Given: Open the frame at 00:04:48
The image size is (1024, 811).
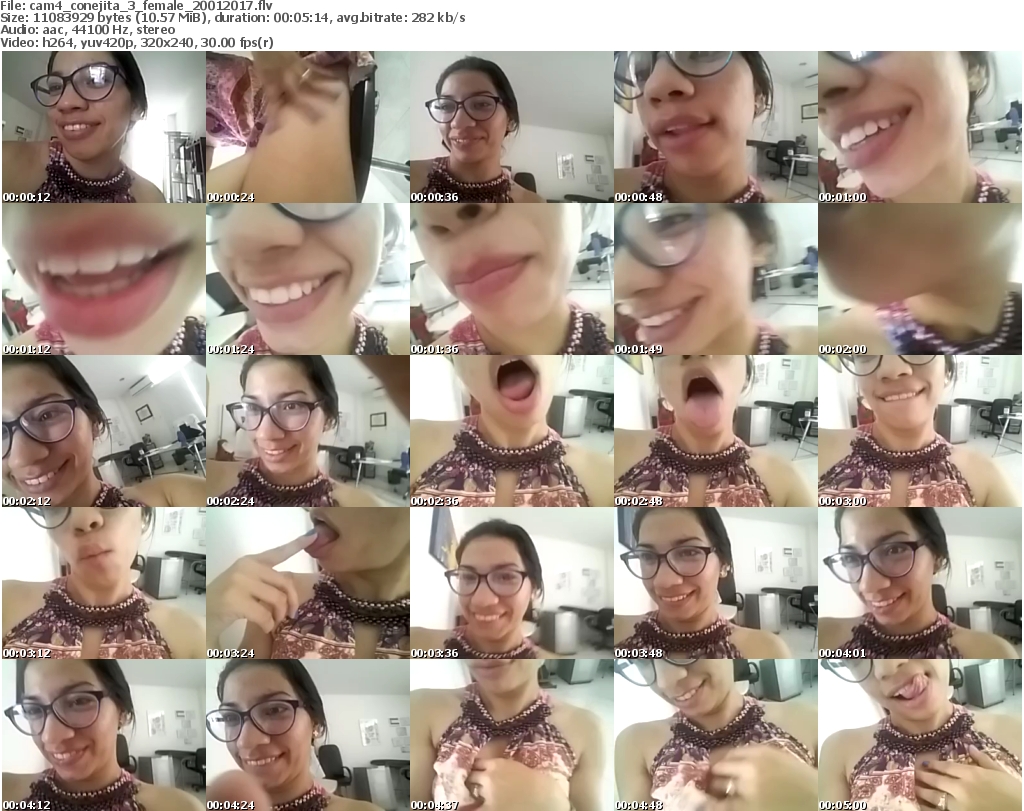Looking at the screenshot, I should point(716,735).
